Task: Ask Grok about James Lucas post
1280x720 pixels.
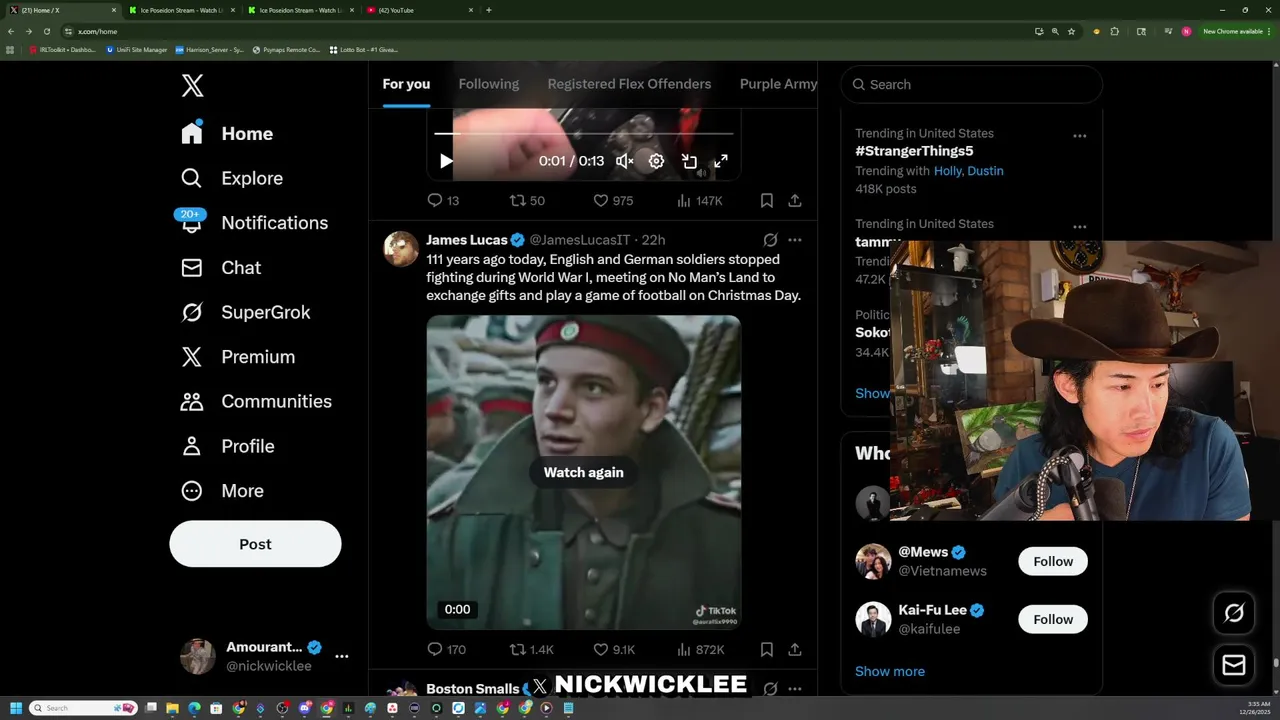Action: 770,240
